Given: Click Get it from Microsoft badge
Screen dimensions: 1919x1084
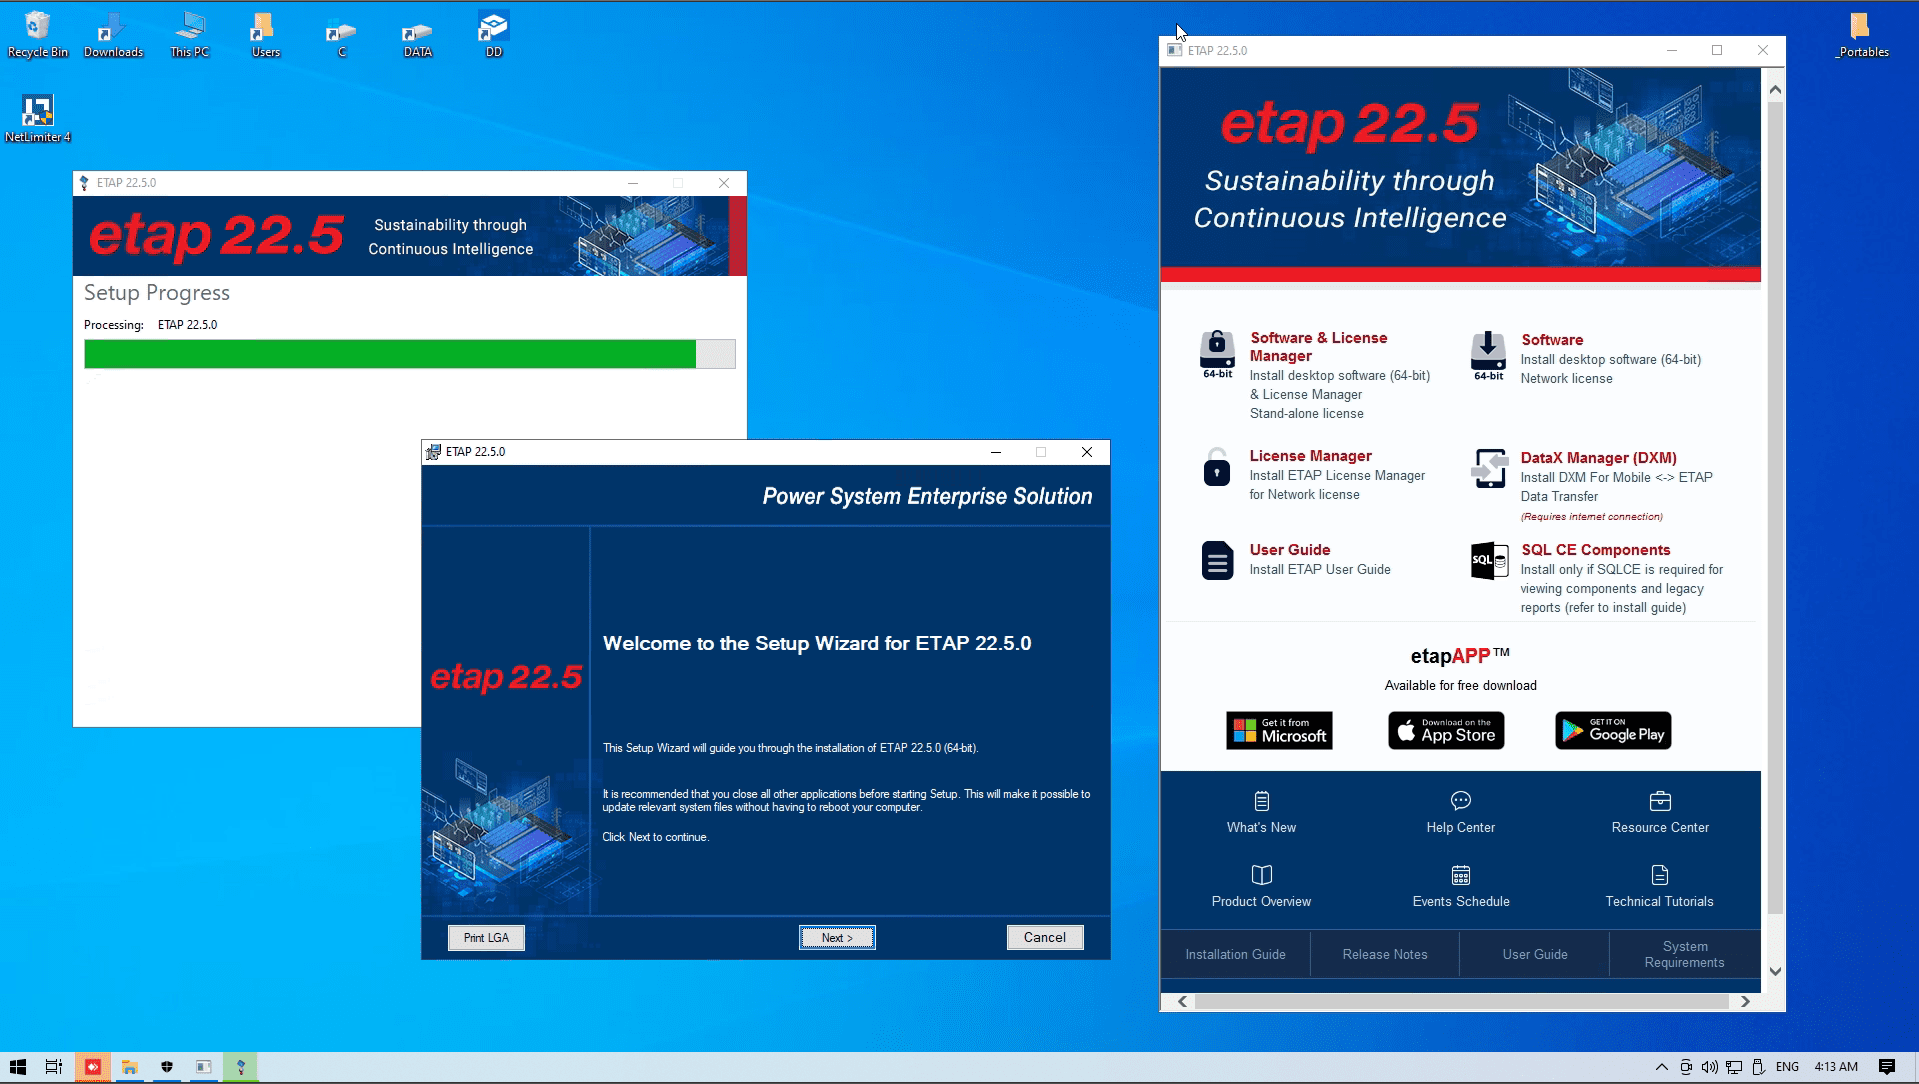Looking at the screenshot, I should pos(1279,731).
